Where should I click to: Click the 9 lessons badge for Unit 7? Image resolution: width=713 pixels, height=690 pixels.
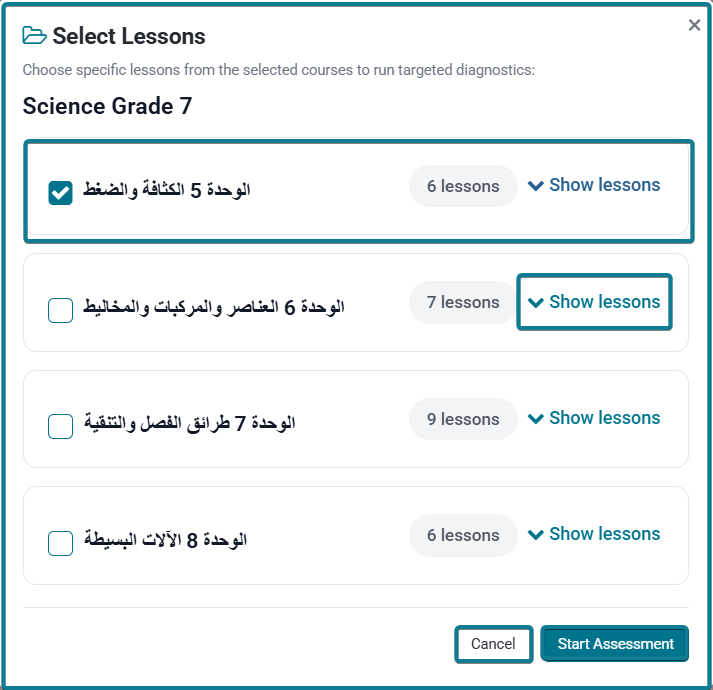coord(463,419)
